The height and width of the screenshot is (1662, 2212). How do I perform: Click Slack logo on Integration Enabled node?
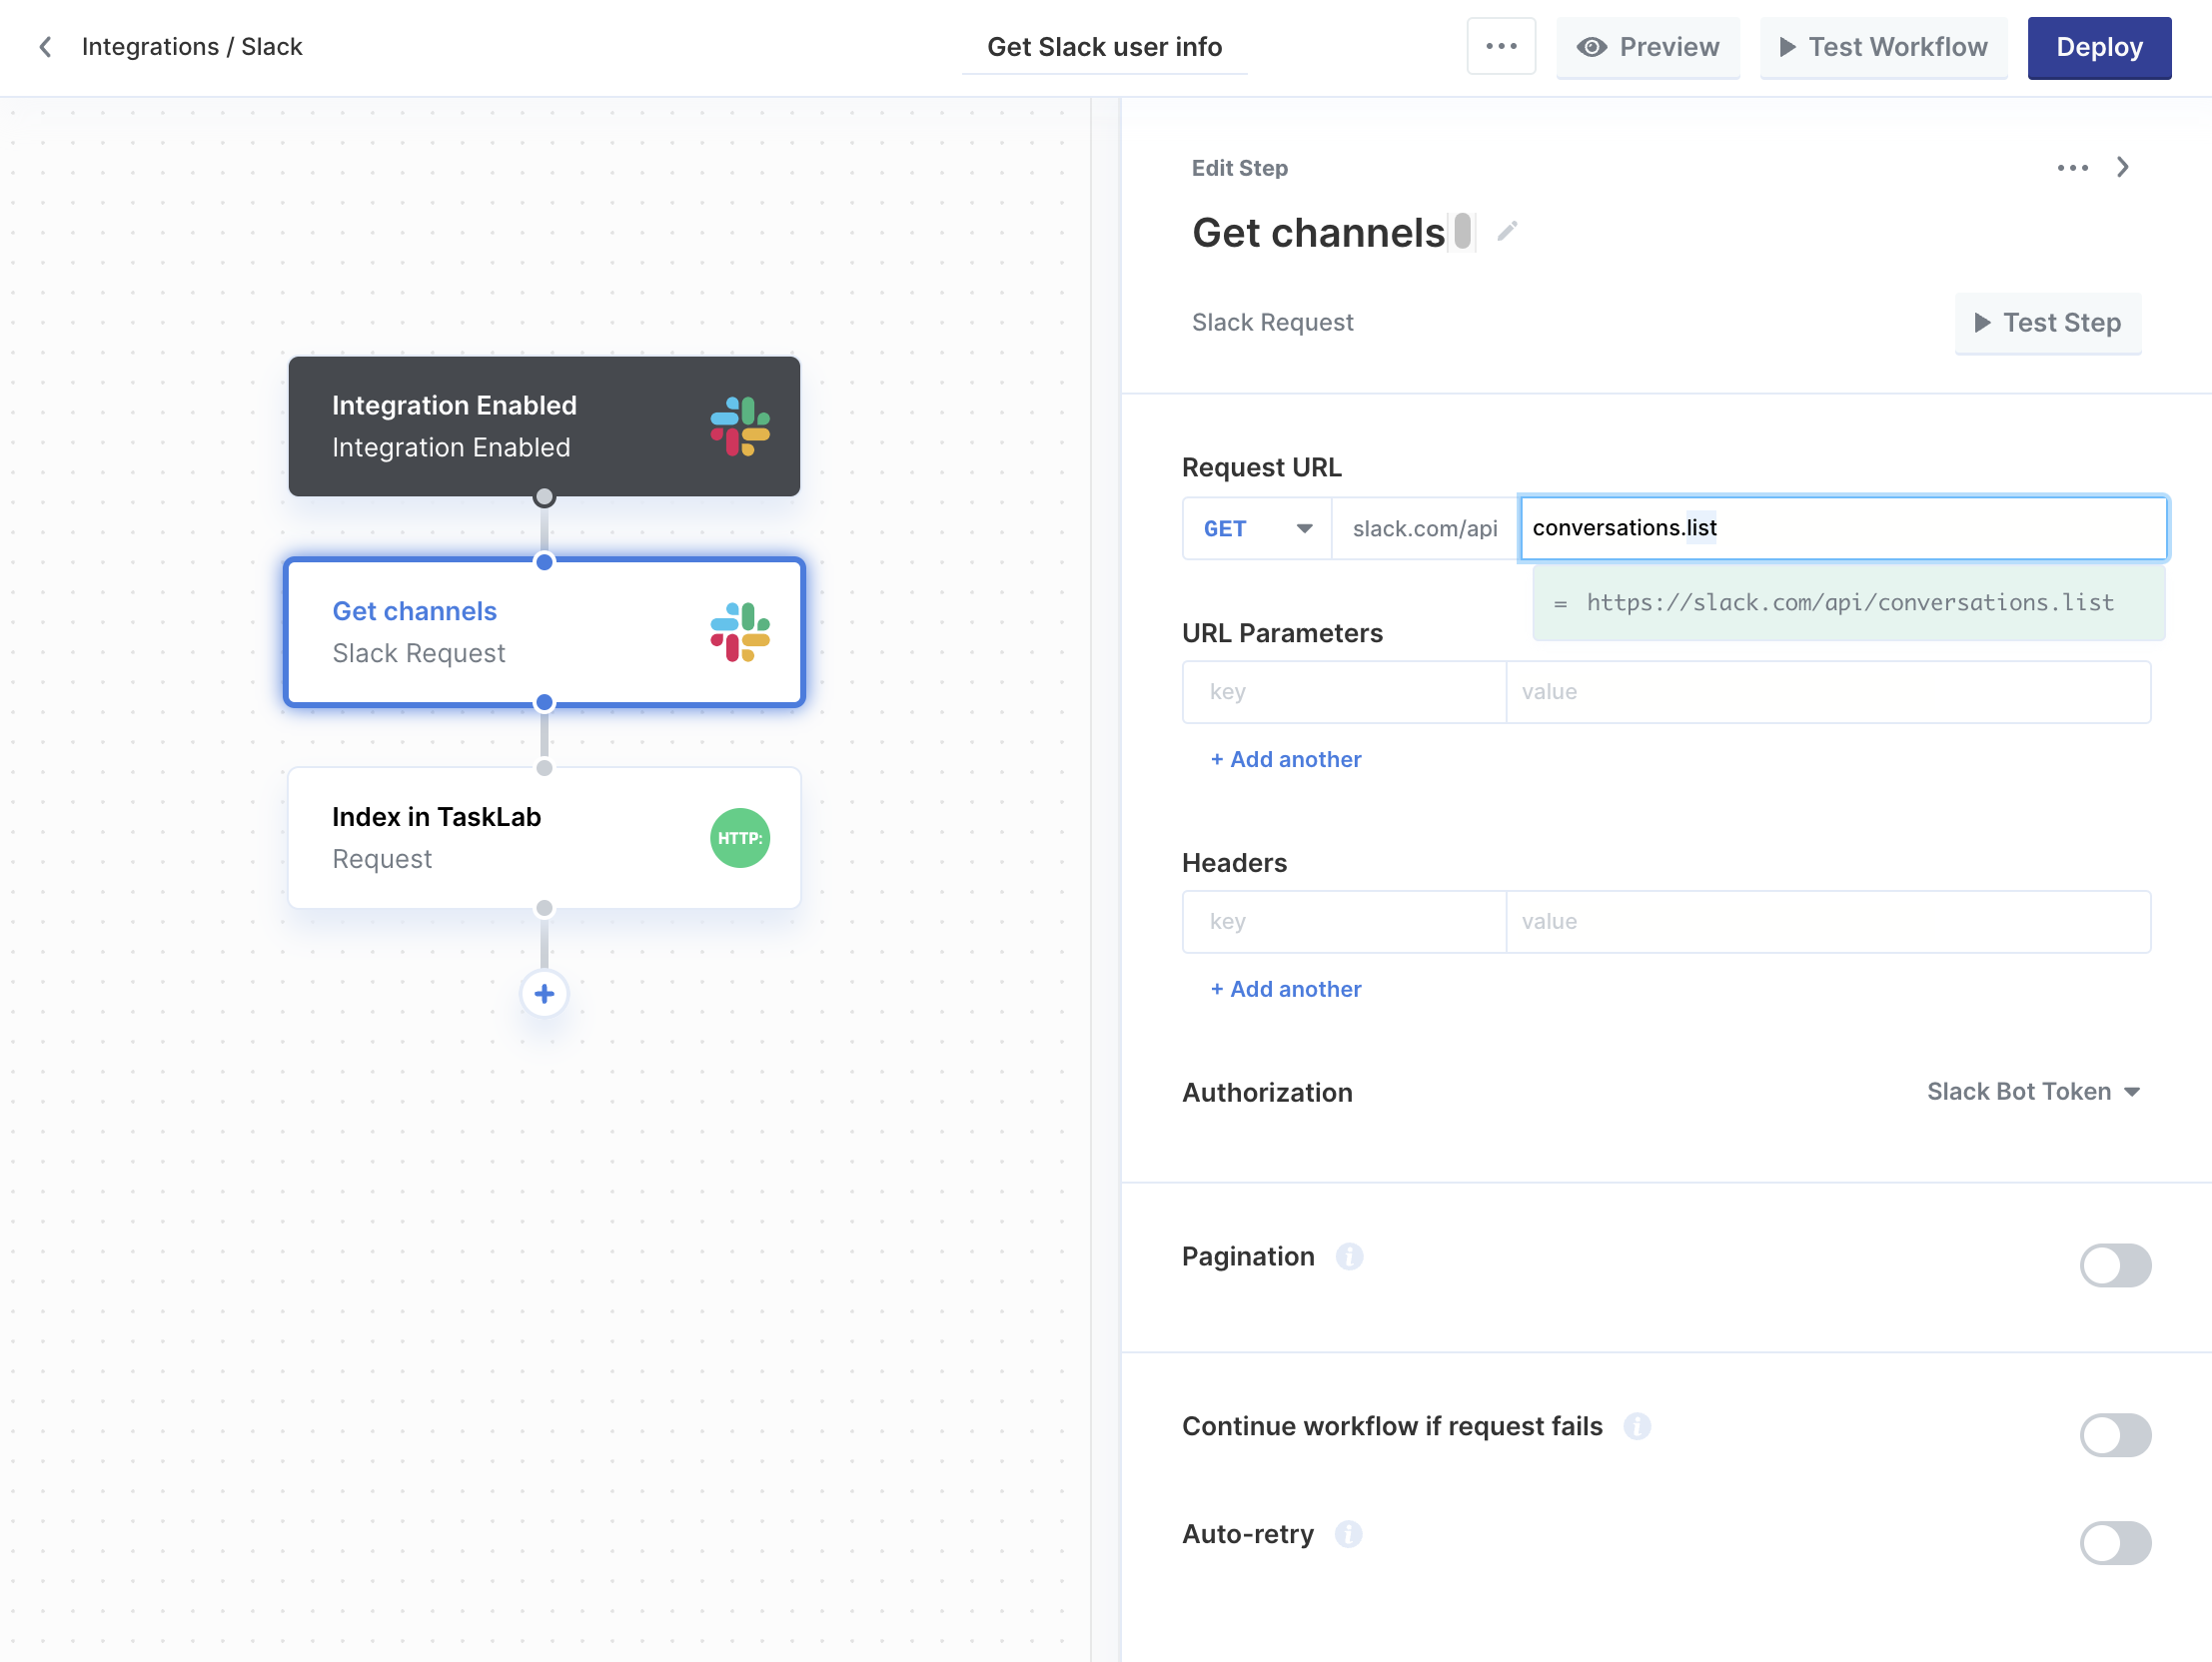[739, 427]
